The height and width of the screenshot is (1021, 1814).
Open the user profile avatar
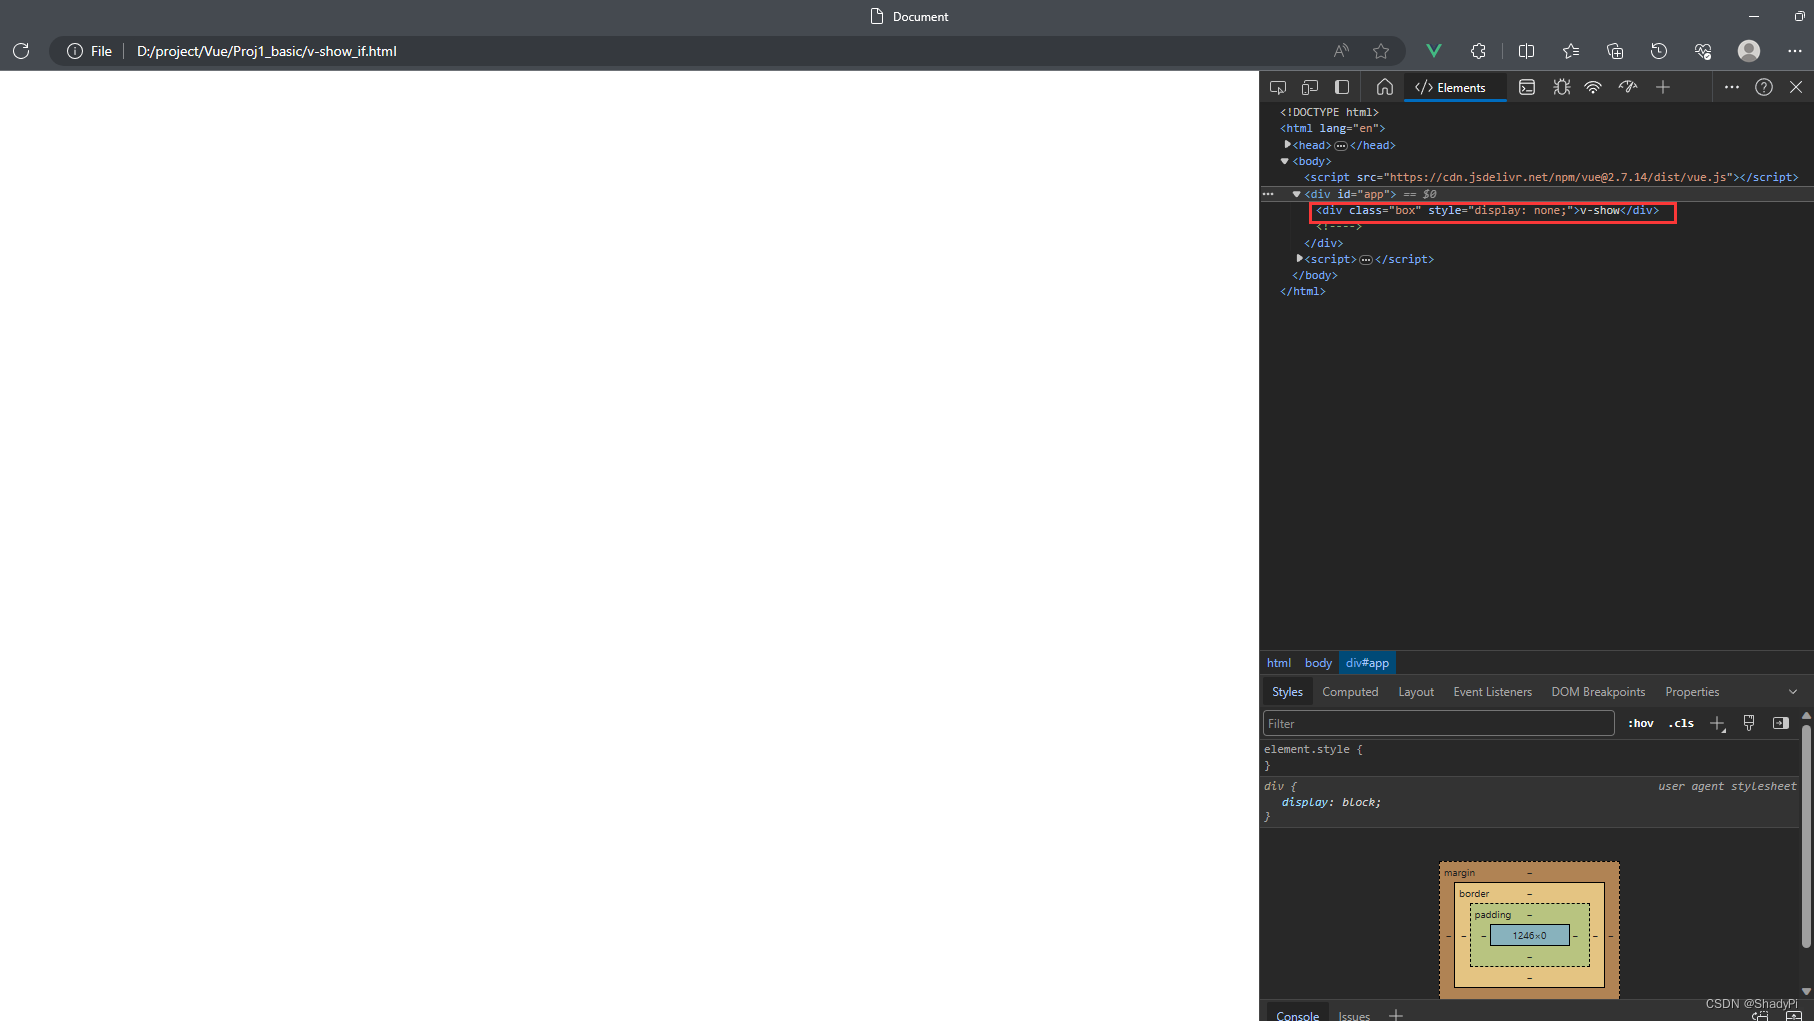point(1749,51)
